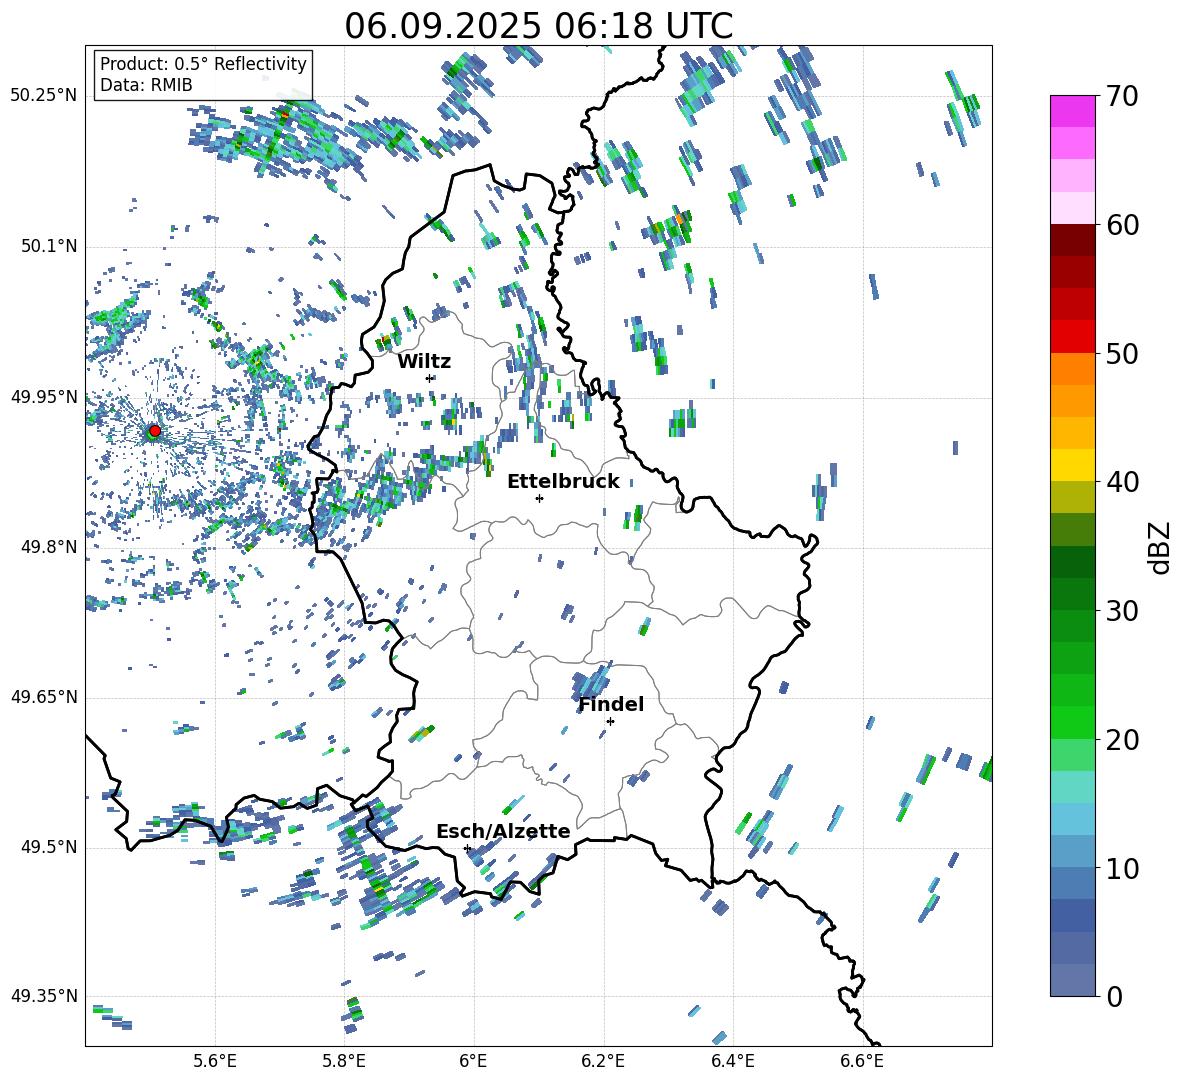1184x1081 pixels.
Task: Click the Findel station cross marker
Action: click(610, 722)
